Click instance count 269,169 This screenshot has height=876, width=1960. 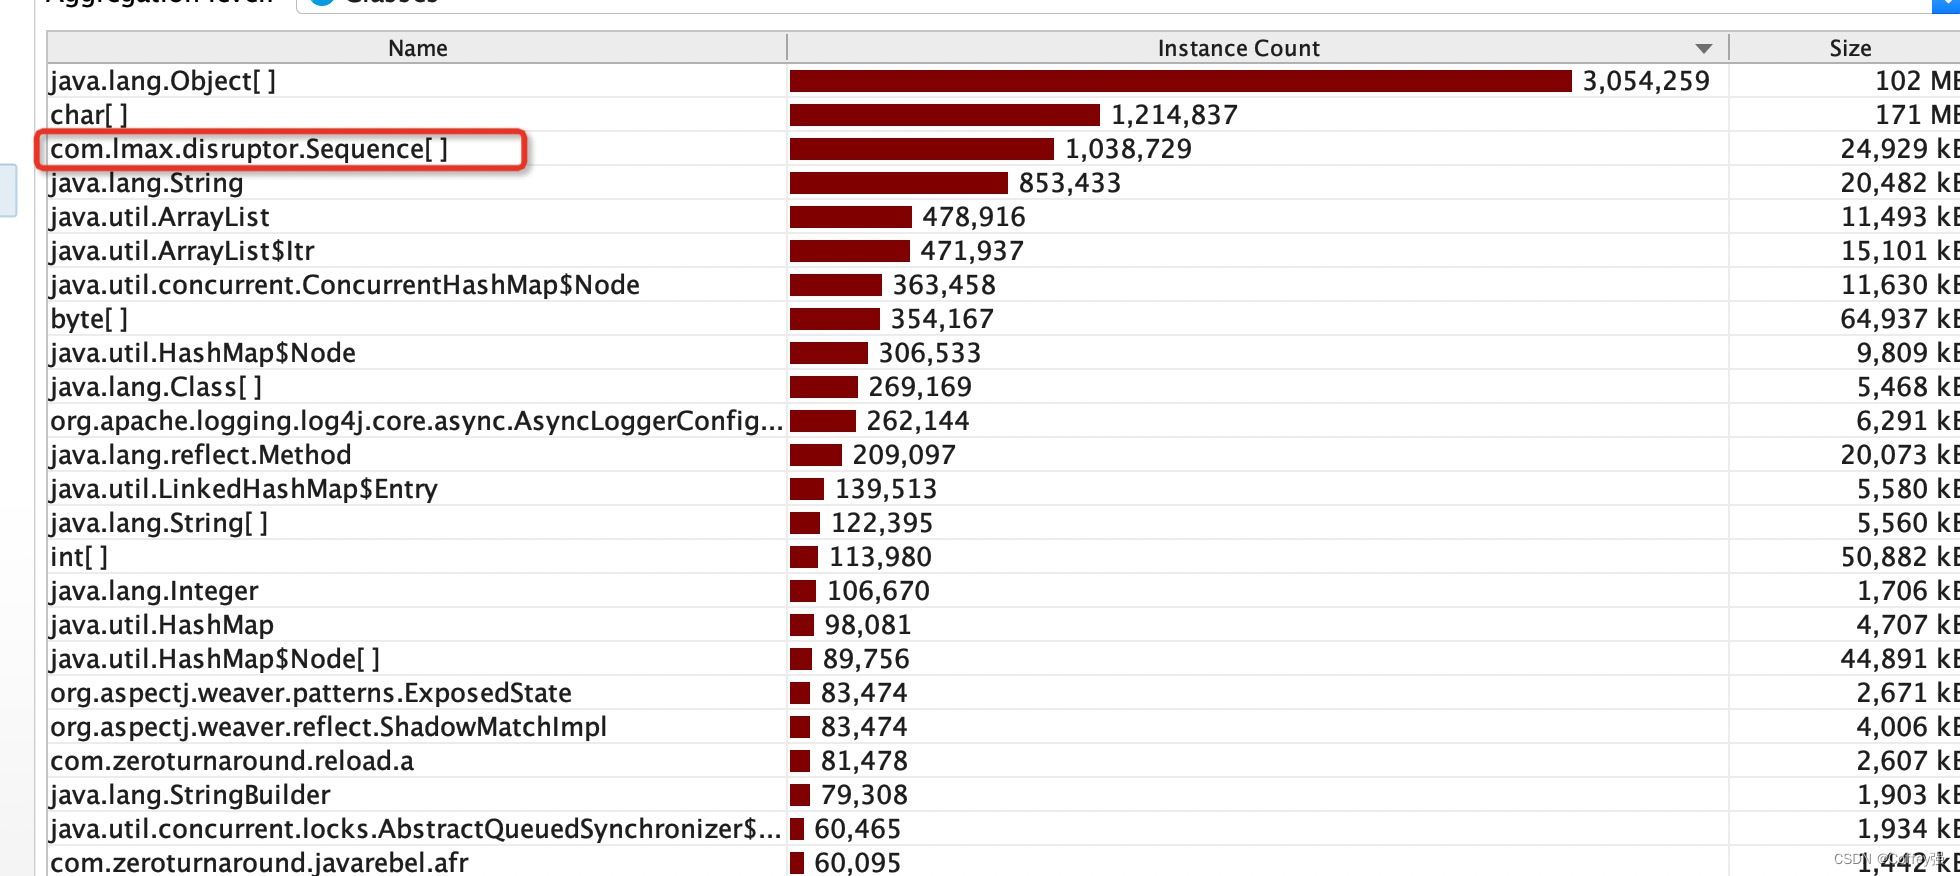920,387
